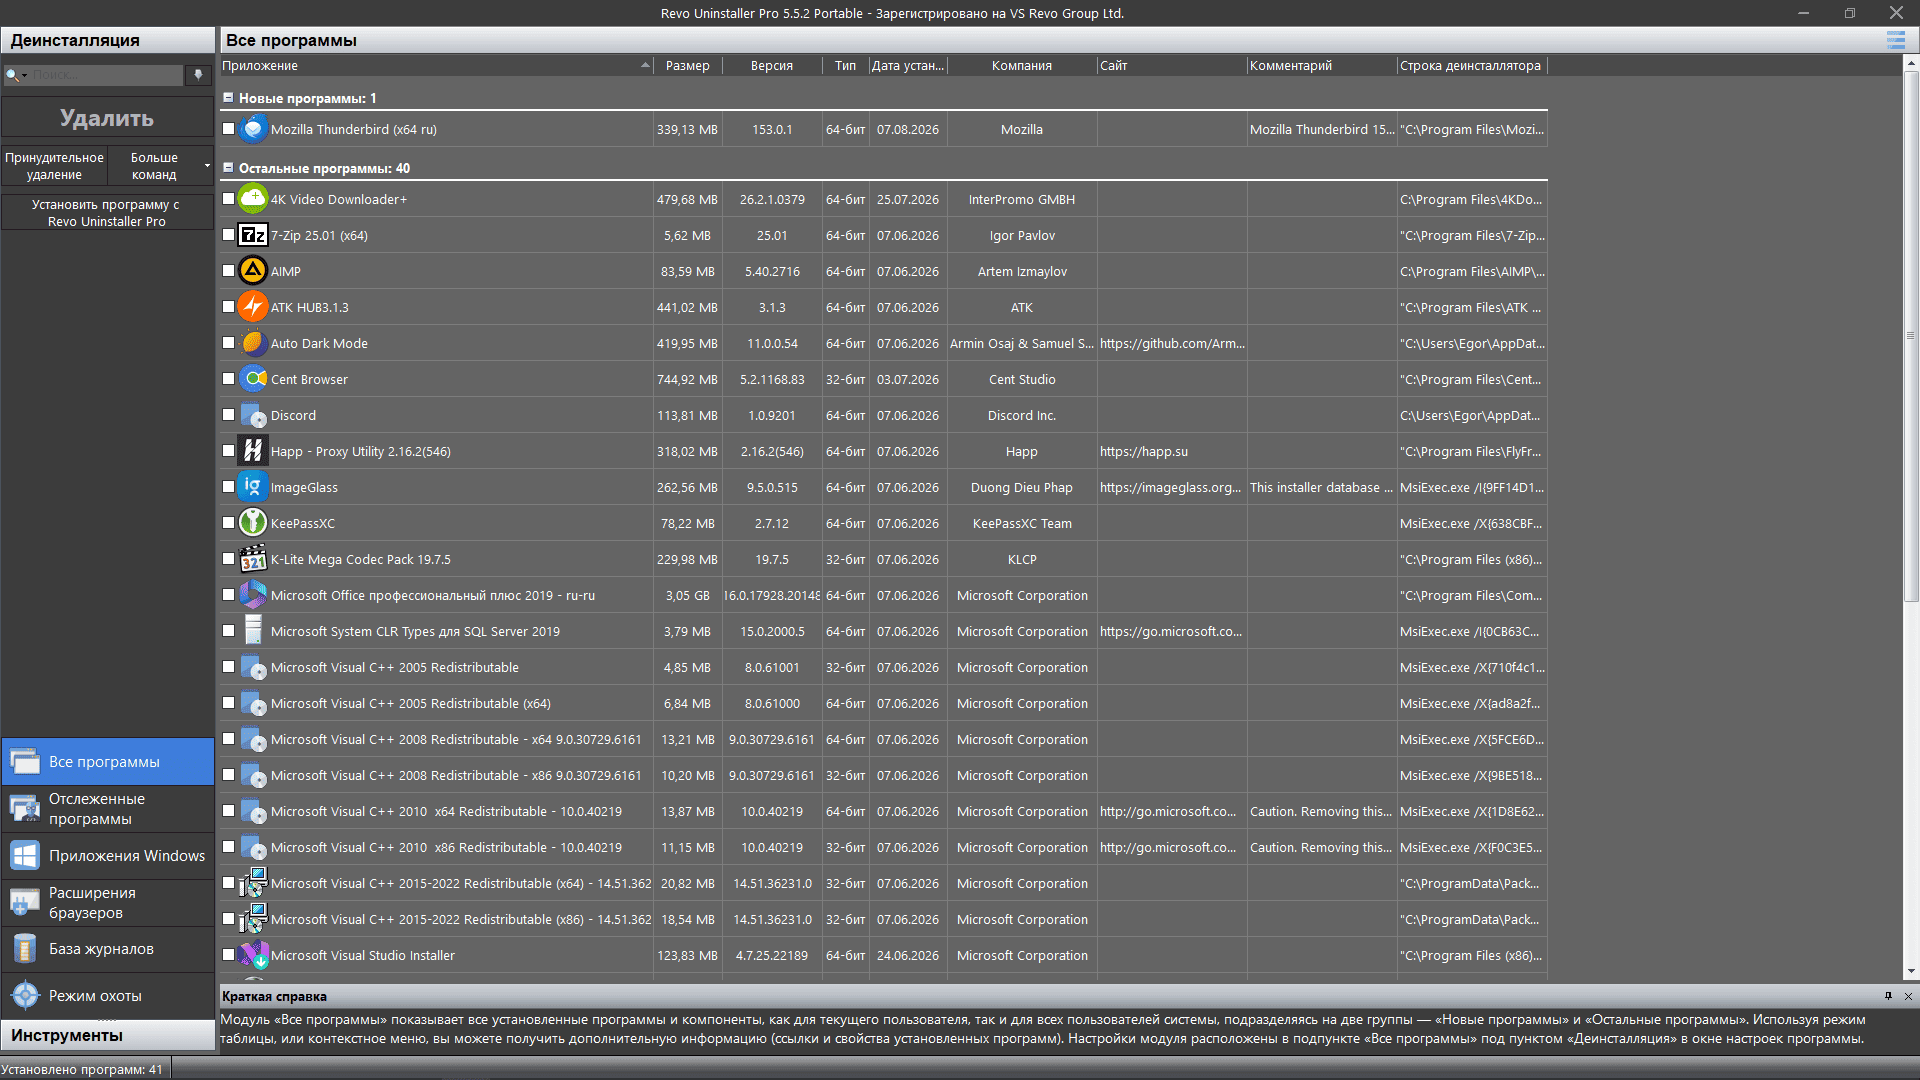Click the AIMP program icon

click(x=253, y=271)
